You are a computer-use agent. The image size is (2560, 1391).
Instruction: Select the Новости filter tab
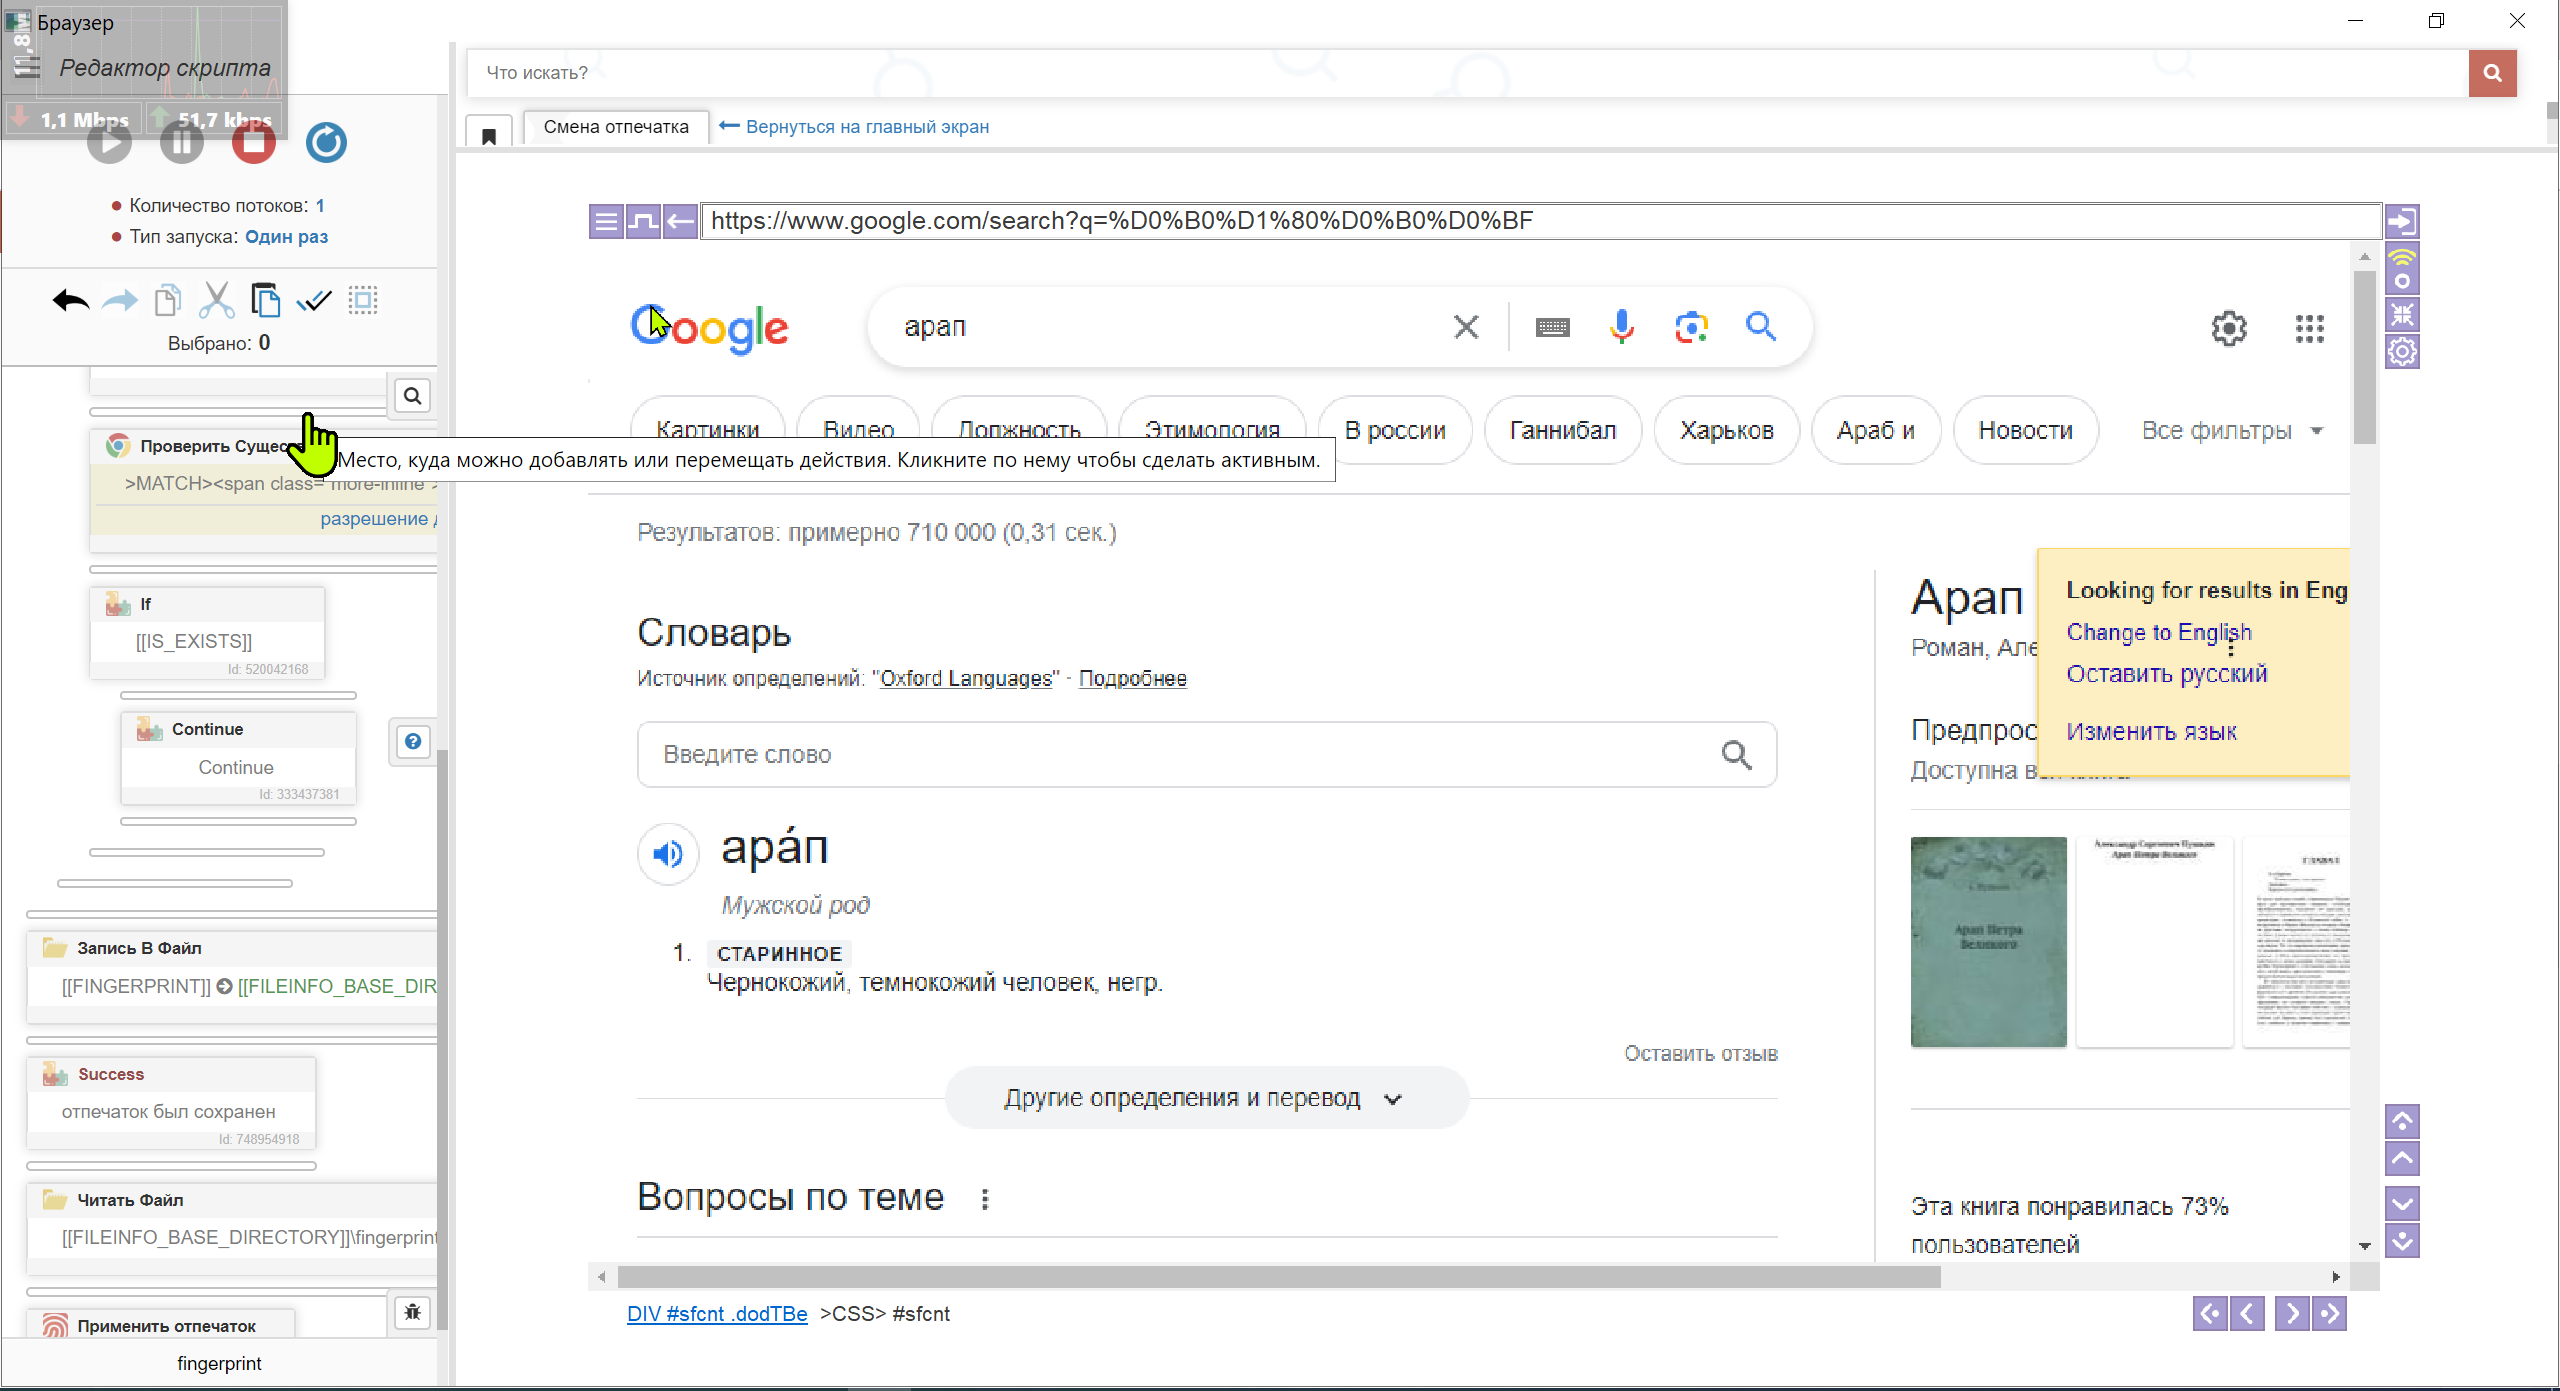[x=2024, y=431]
